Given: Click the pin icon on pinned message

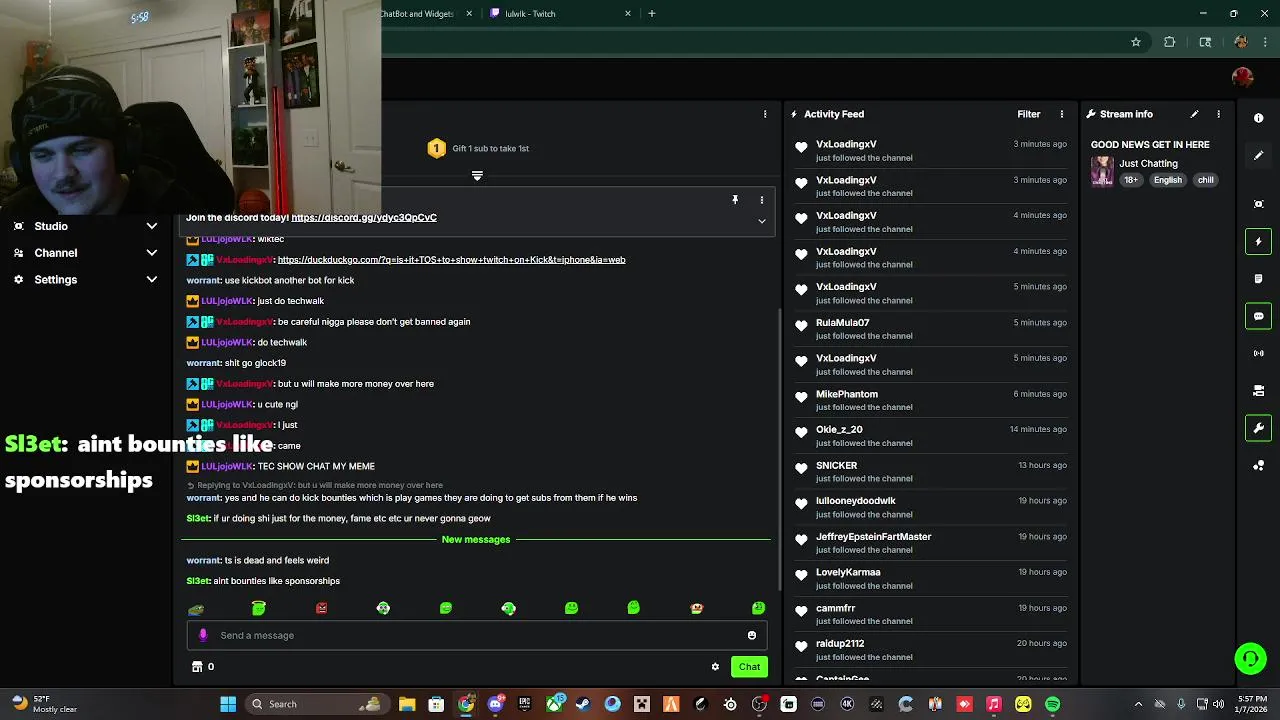Looking at the screenshot, I should [735, 200].
